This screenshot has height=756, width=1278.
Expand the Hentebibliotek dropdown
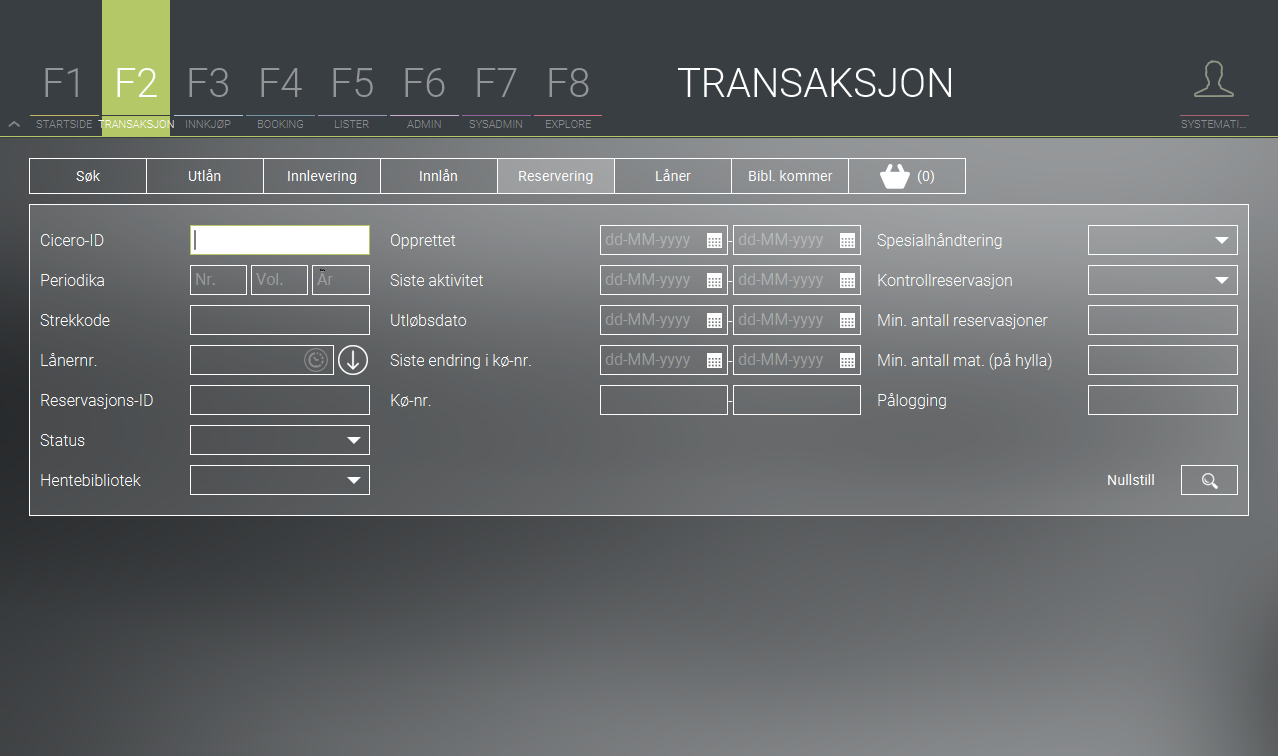click(x=353, y=480)
